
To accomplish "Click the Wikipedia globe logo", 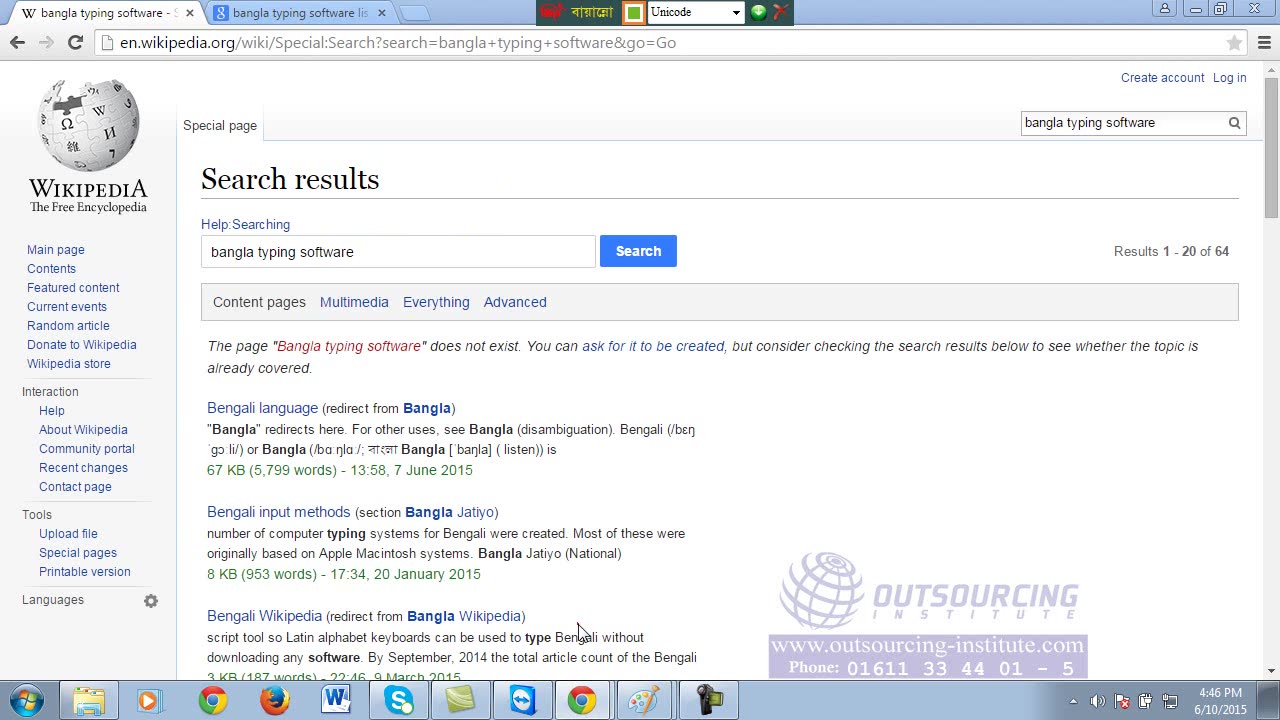I will (x=88, y=126).
